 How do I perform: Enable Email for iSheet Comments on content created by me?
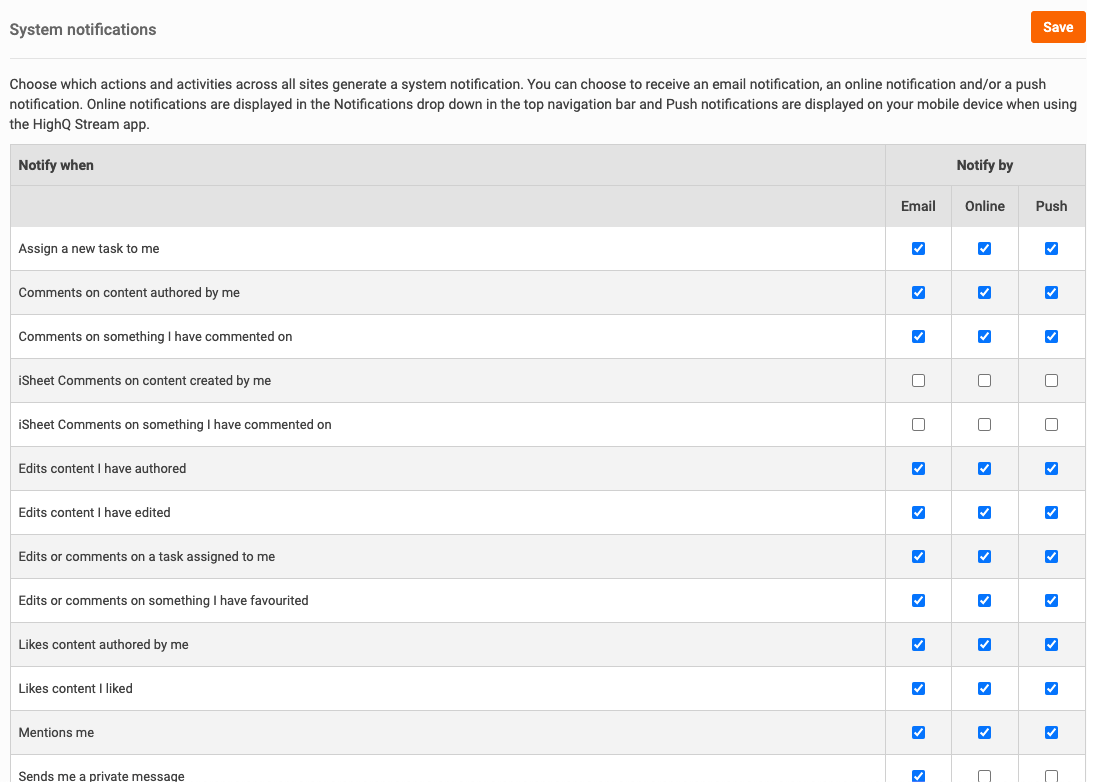(x=918, y=381)
